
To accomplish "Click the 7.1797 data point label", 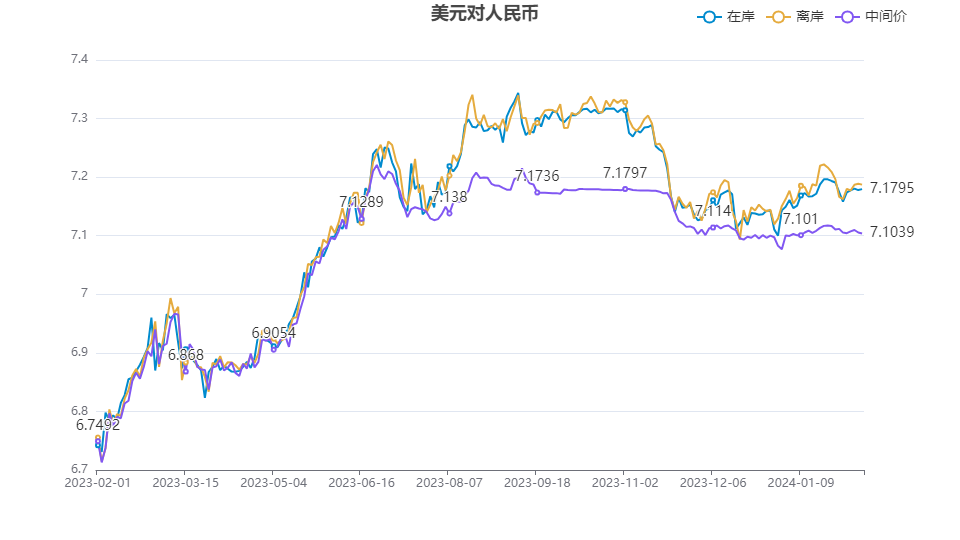I will click(625, 173).
